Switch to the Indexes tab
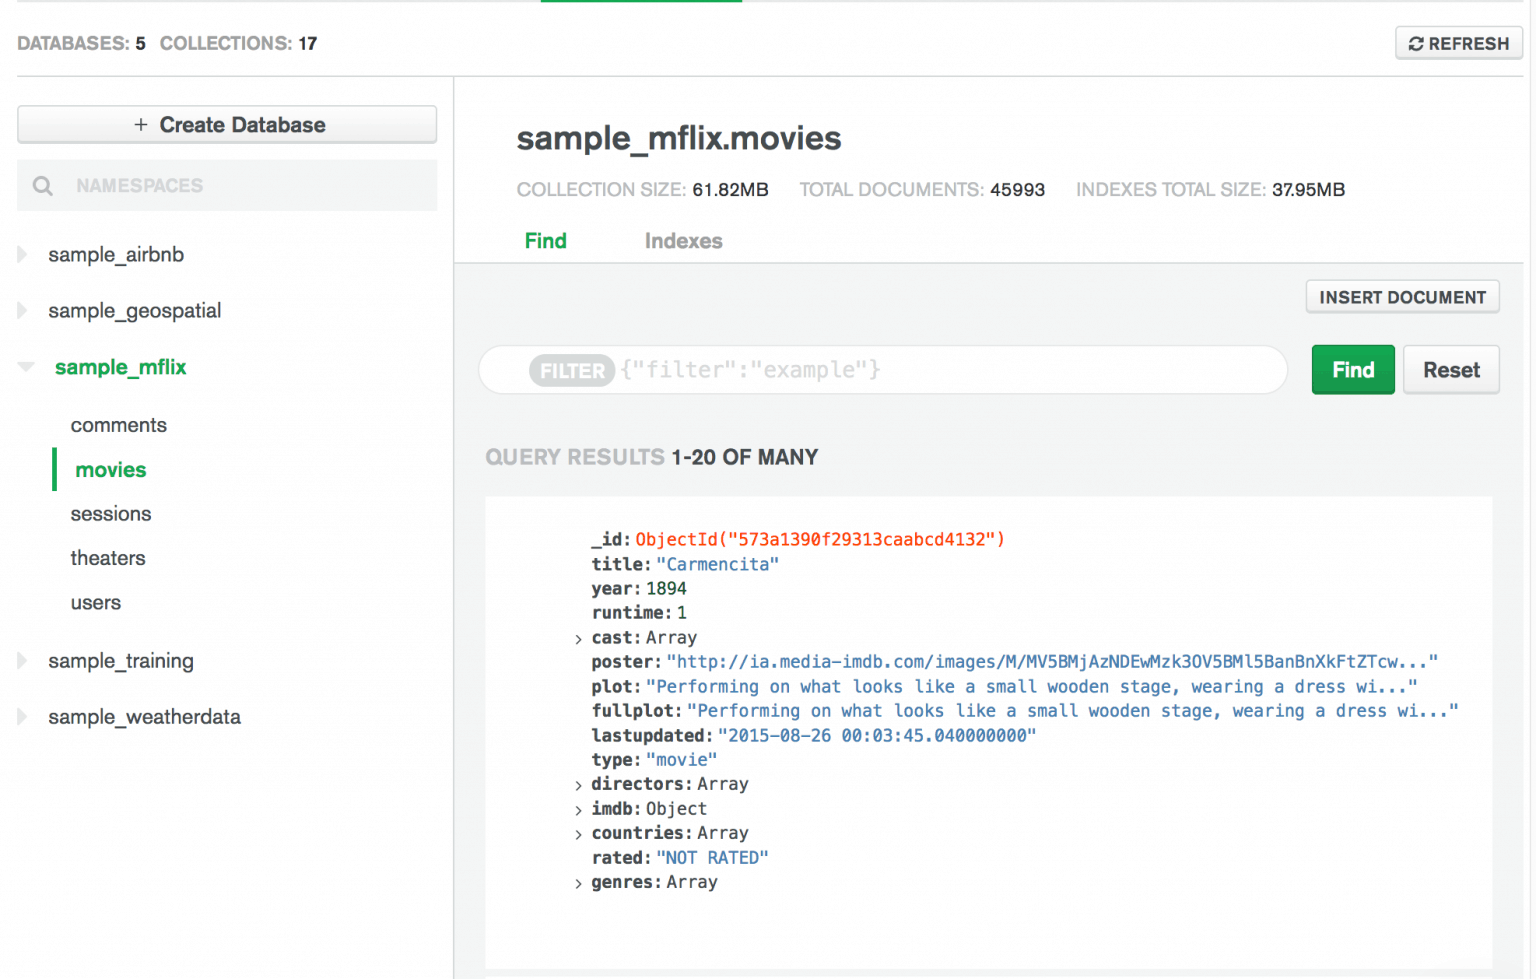1536x979 pixels. pos(683,241)
